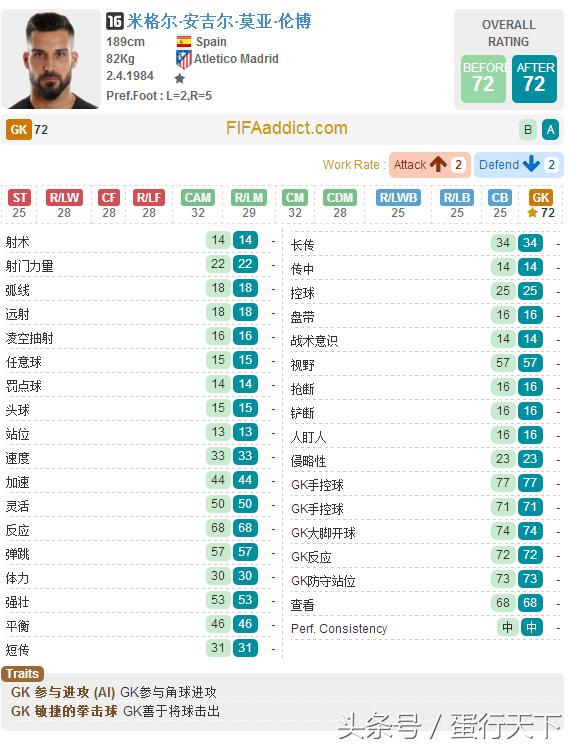The image size is (579, 750).
Task: Click the Attack work rate up arrow
Action: 438,165
